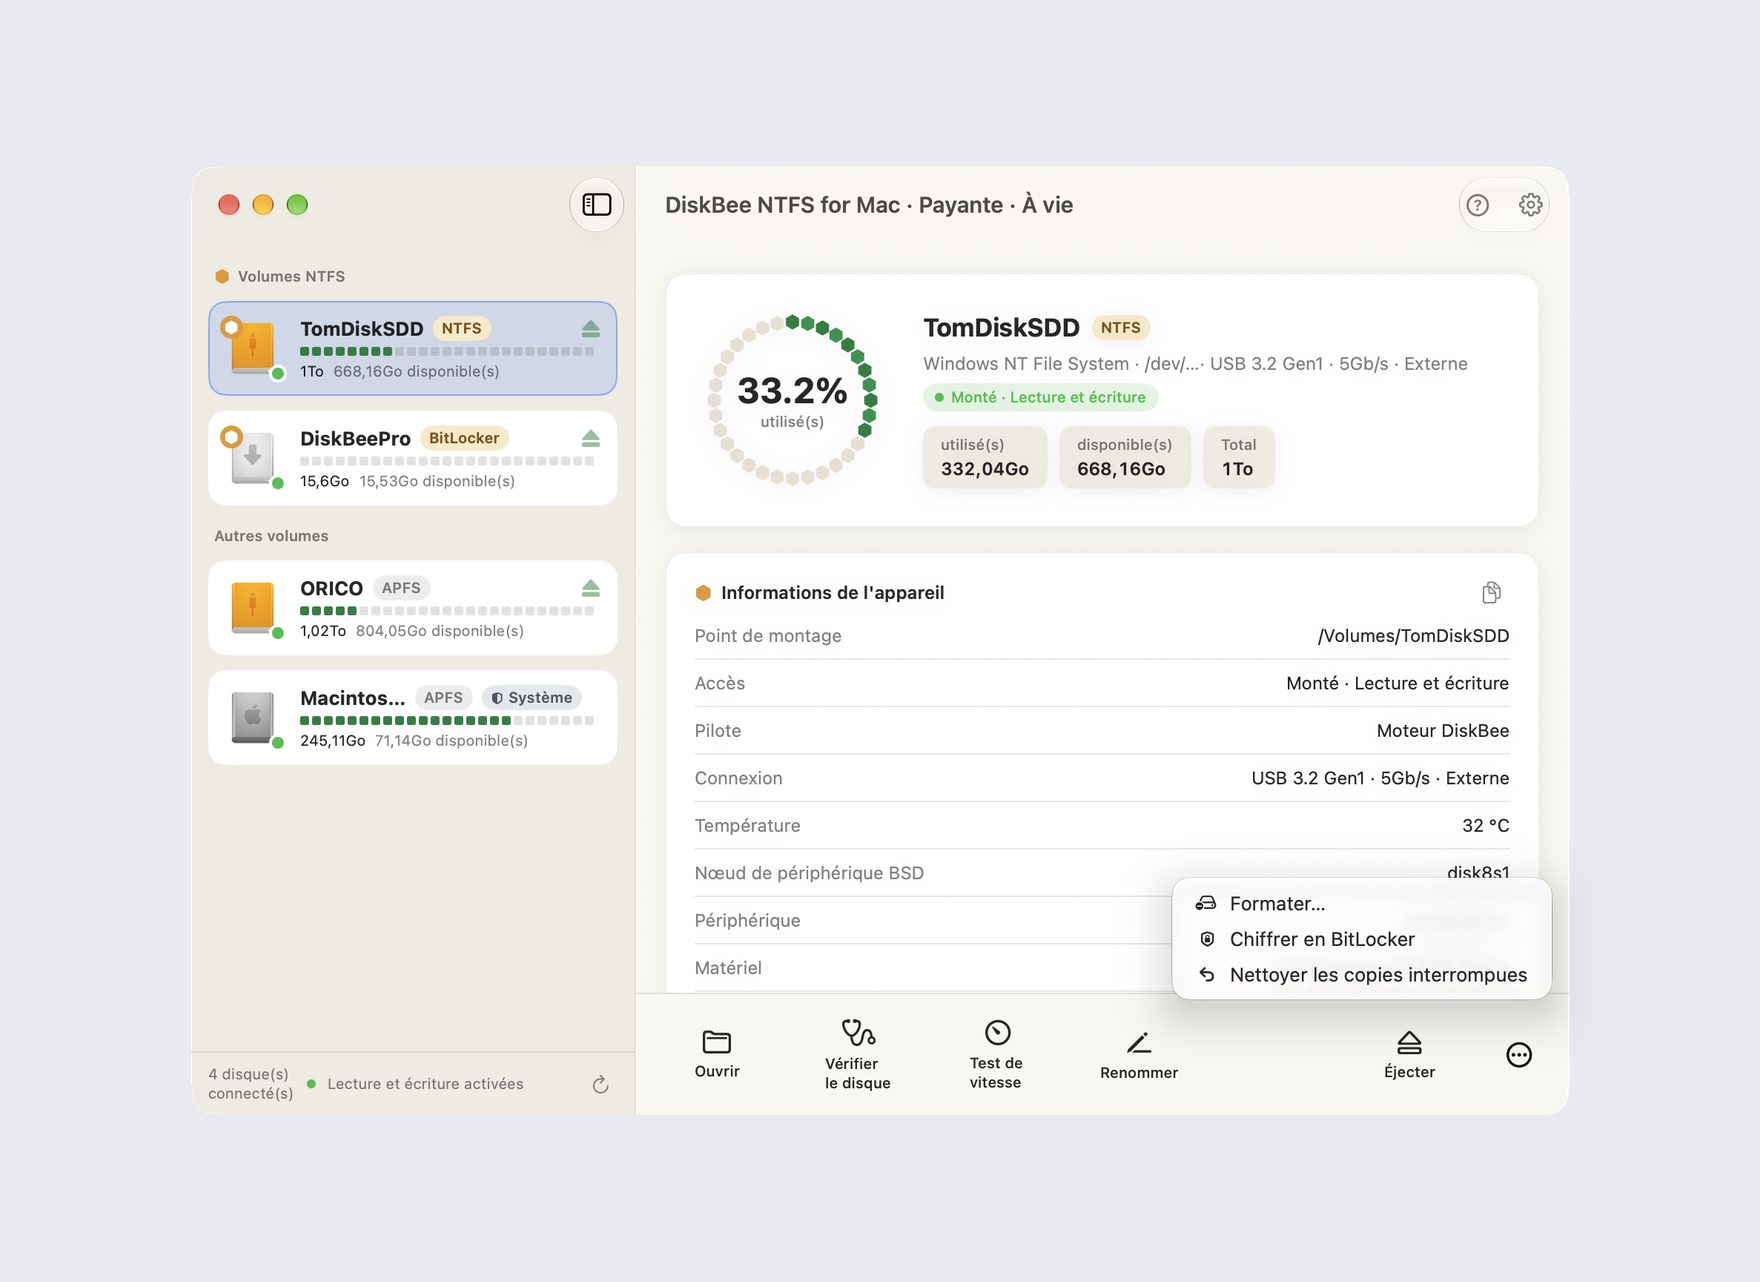Start Test de vitesse
Viewport: 1760px width, 1282px height.
pos(996,1054)
